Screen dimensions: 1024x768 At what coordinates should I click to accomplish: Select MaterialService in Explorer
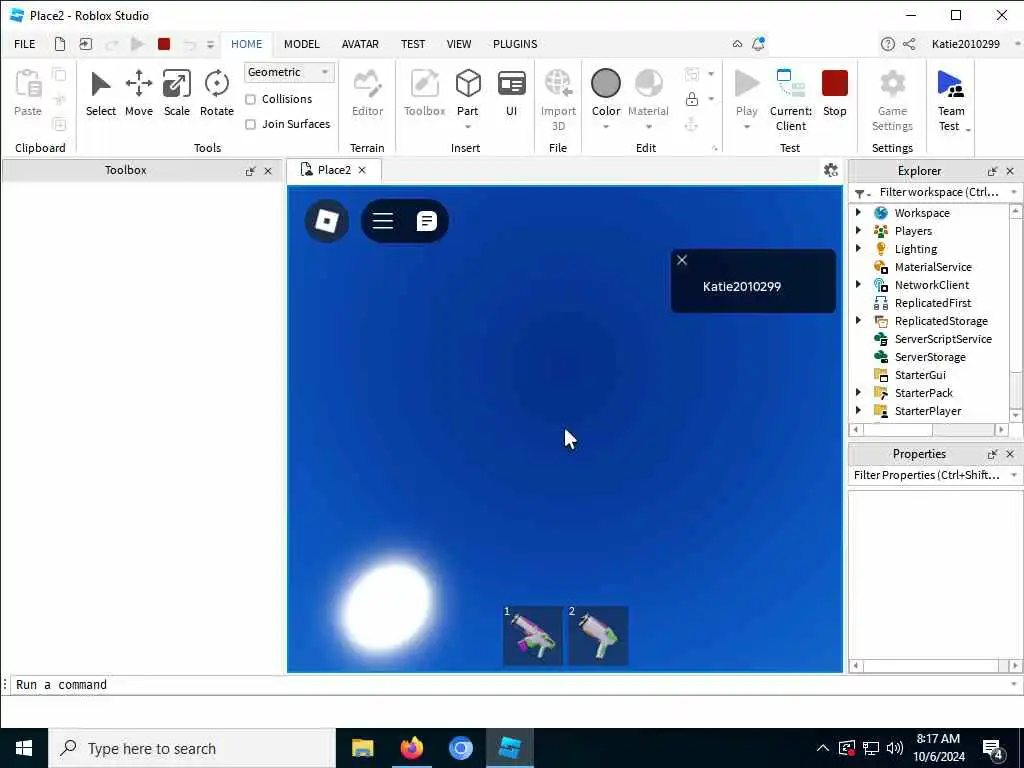tap(932, 266)
